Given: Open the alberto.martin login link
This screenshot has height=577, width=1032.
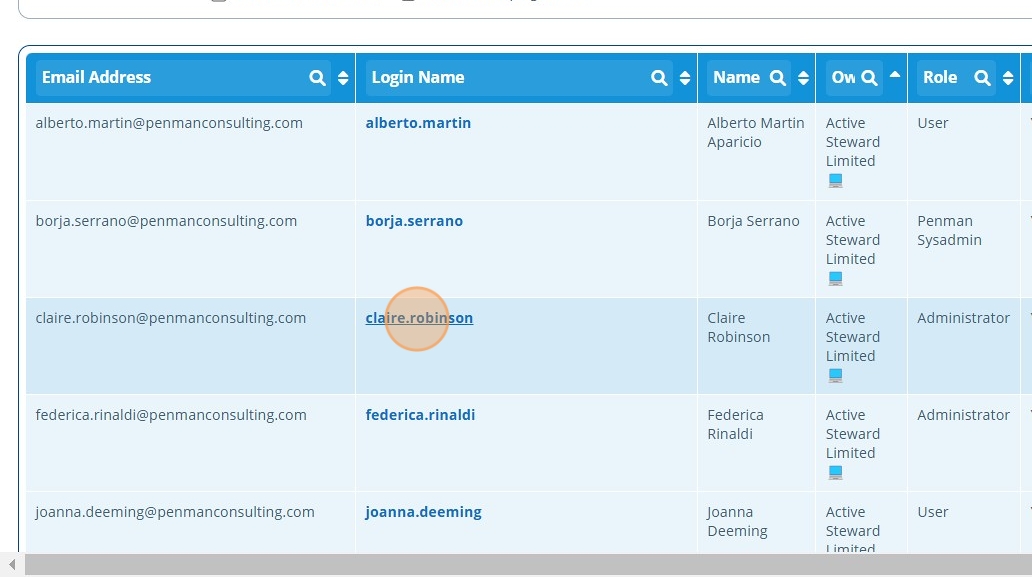Looking at the screenshot, I should coord(418,123).
